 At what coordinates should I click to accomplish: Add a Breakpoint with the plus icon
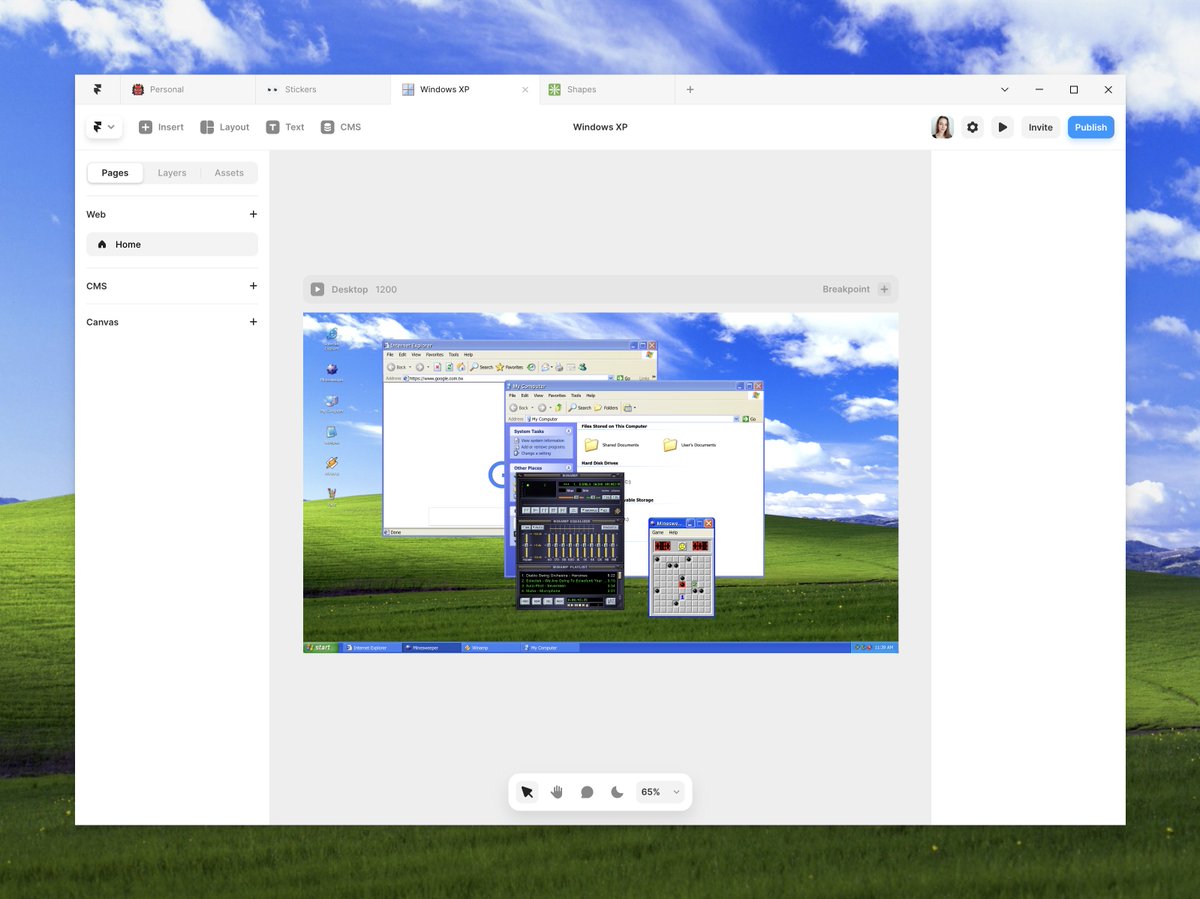[x=884, y=289]
